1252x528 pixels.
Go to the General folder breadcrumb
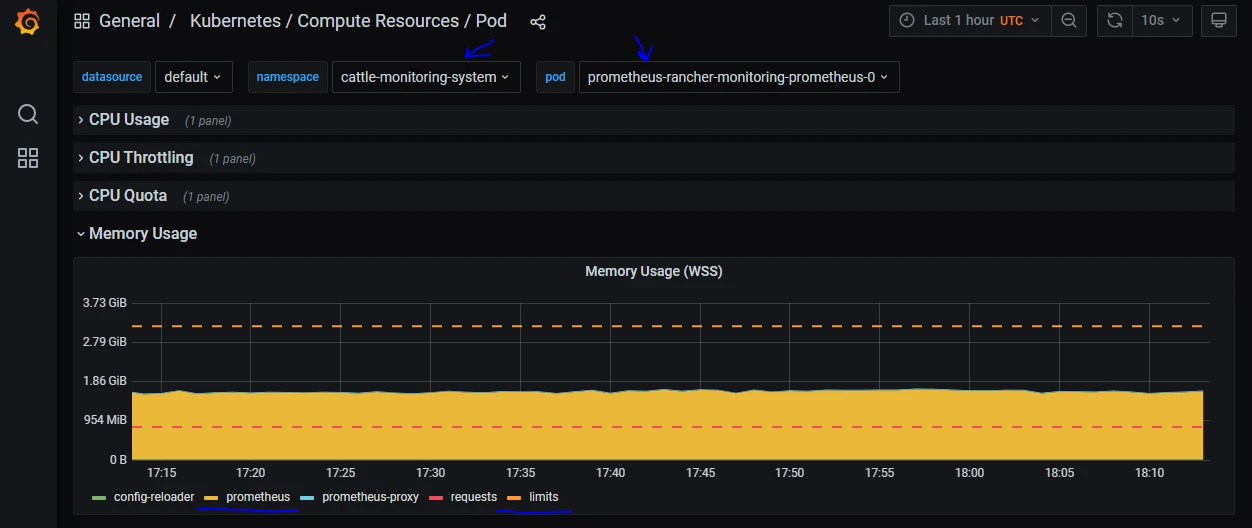point(129,21)
